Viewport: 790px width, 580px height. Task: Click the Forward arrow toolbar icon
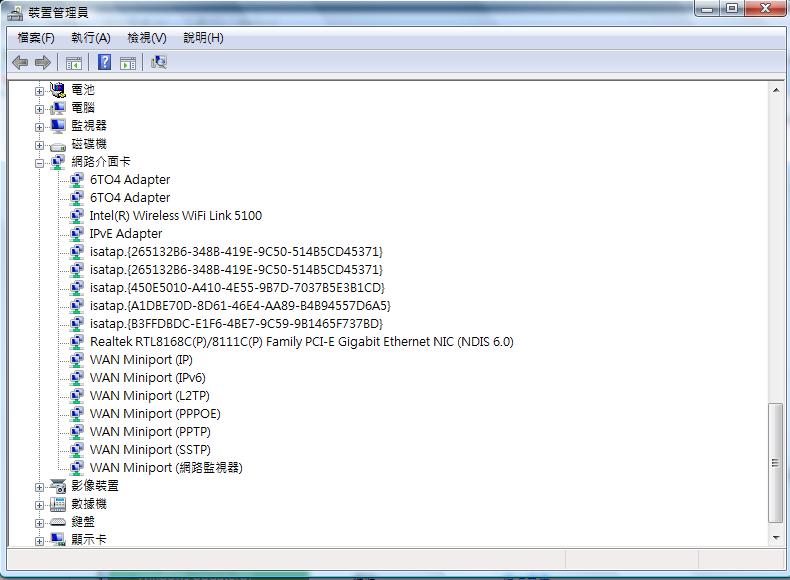43,62
